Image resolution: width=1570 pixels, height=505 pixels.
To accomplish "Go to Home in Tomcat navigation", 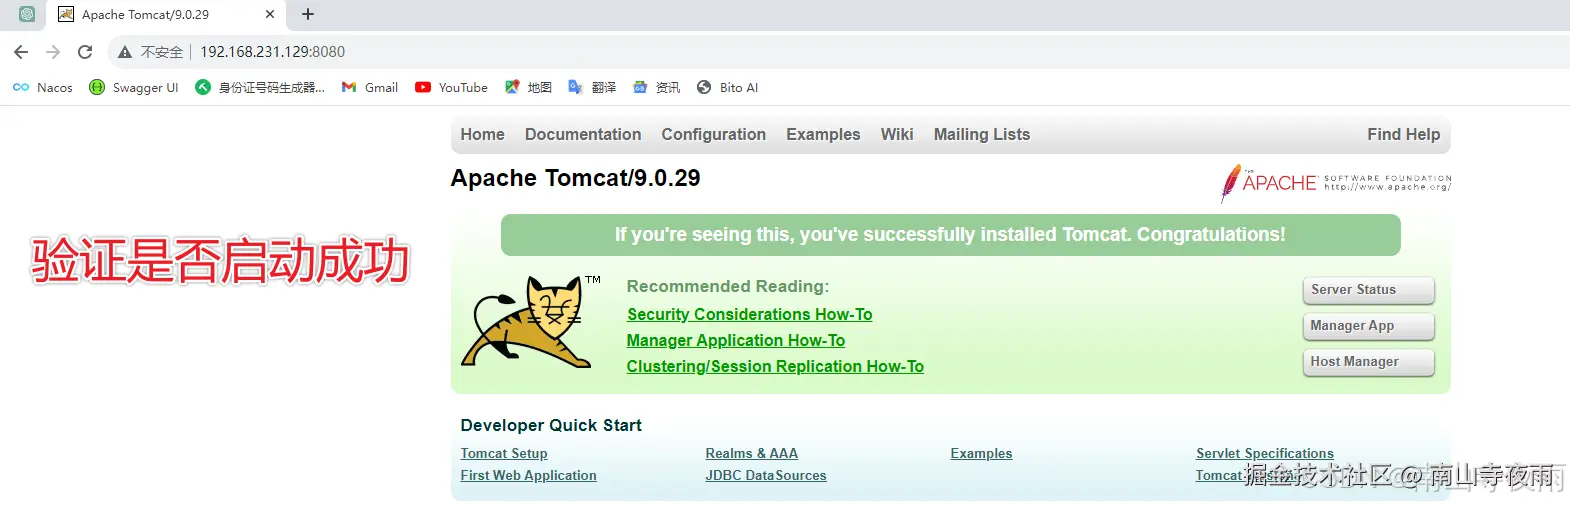I will tap(482, 134).
